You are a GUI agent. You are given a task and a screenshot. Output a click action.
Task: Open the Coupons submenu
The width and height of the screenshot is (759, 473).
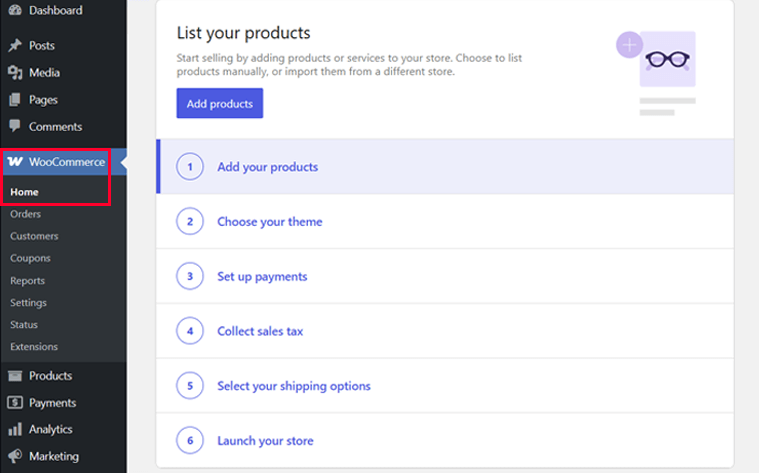30,259
